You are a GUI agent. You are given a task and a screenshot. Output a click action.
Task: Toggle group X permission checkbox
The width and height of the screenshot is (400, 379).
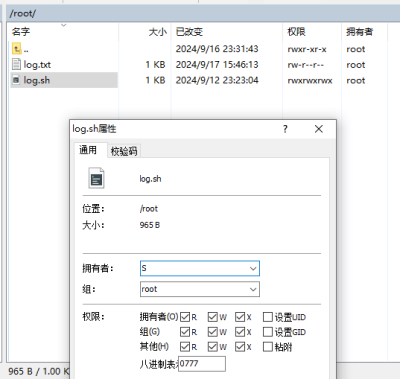click(240, 332)
